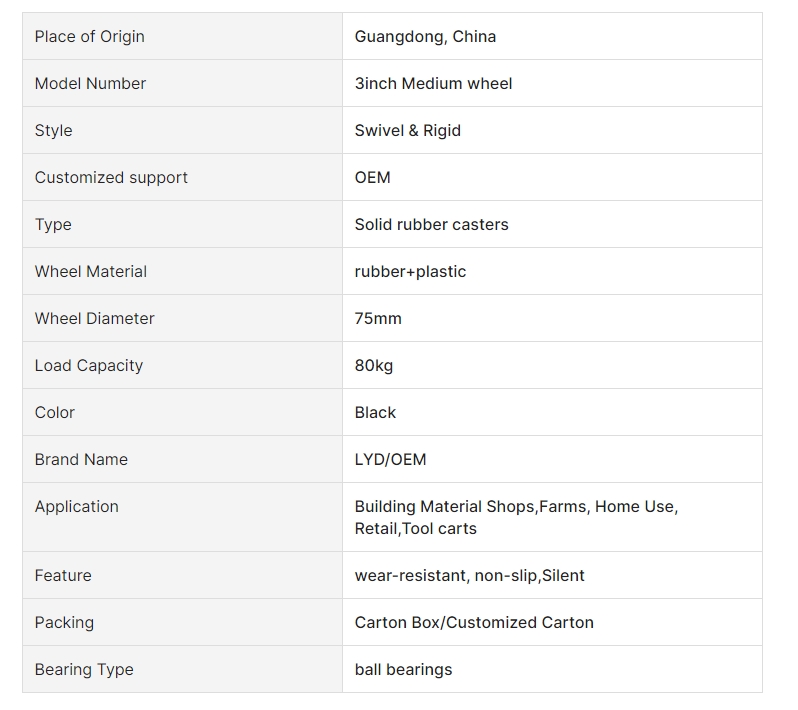This screenshot has height=710, width=798.
Task: Click the 'ball bearings' value cell
Action: click(x=552, y=669)
